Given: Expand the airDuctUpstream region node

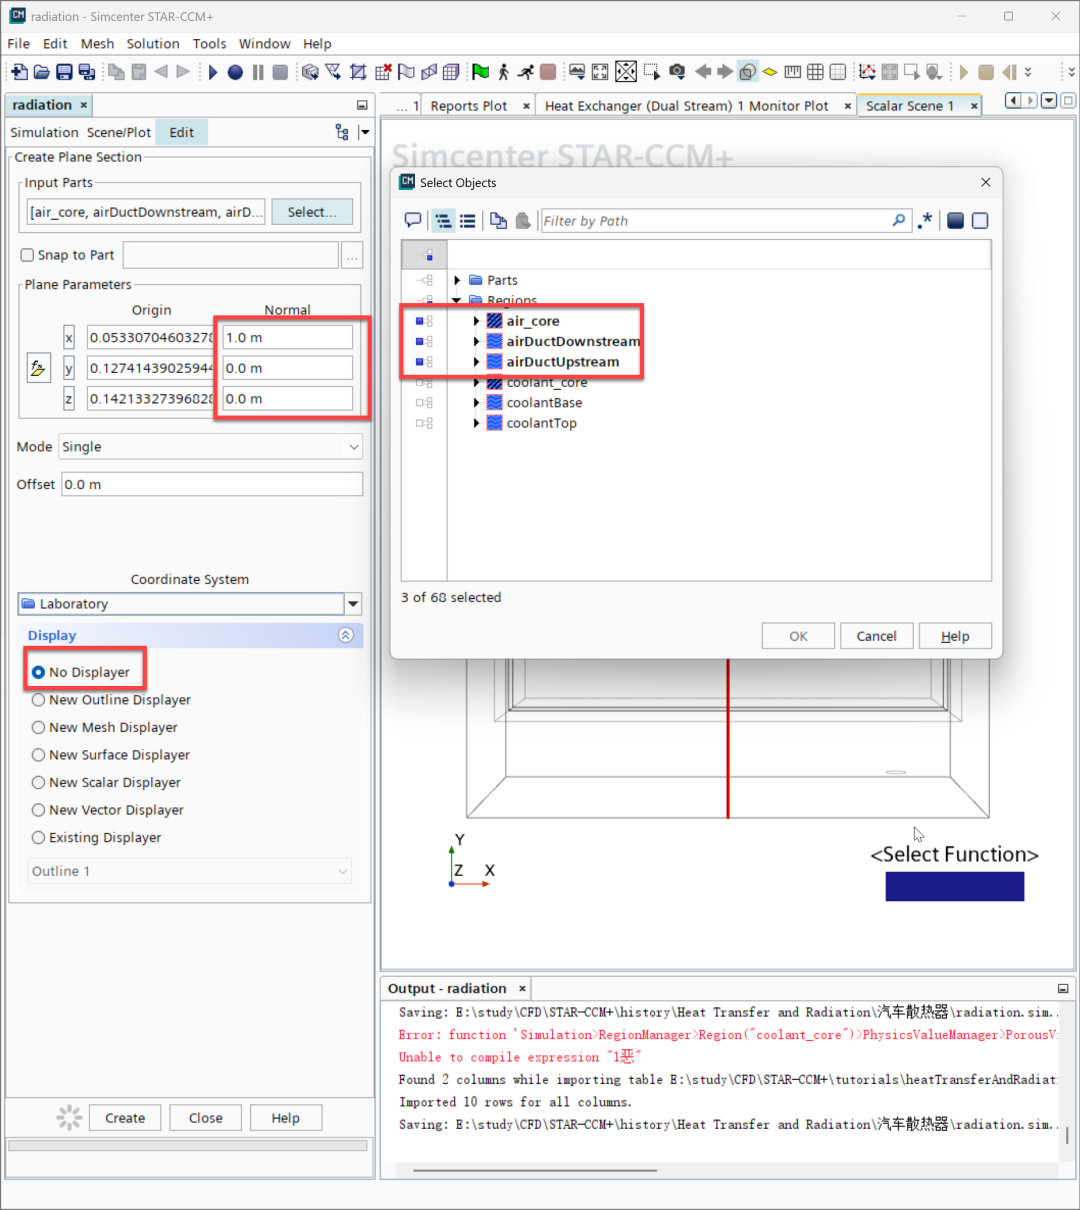Looking at the screenshot, I should click(x=476, y=362).
